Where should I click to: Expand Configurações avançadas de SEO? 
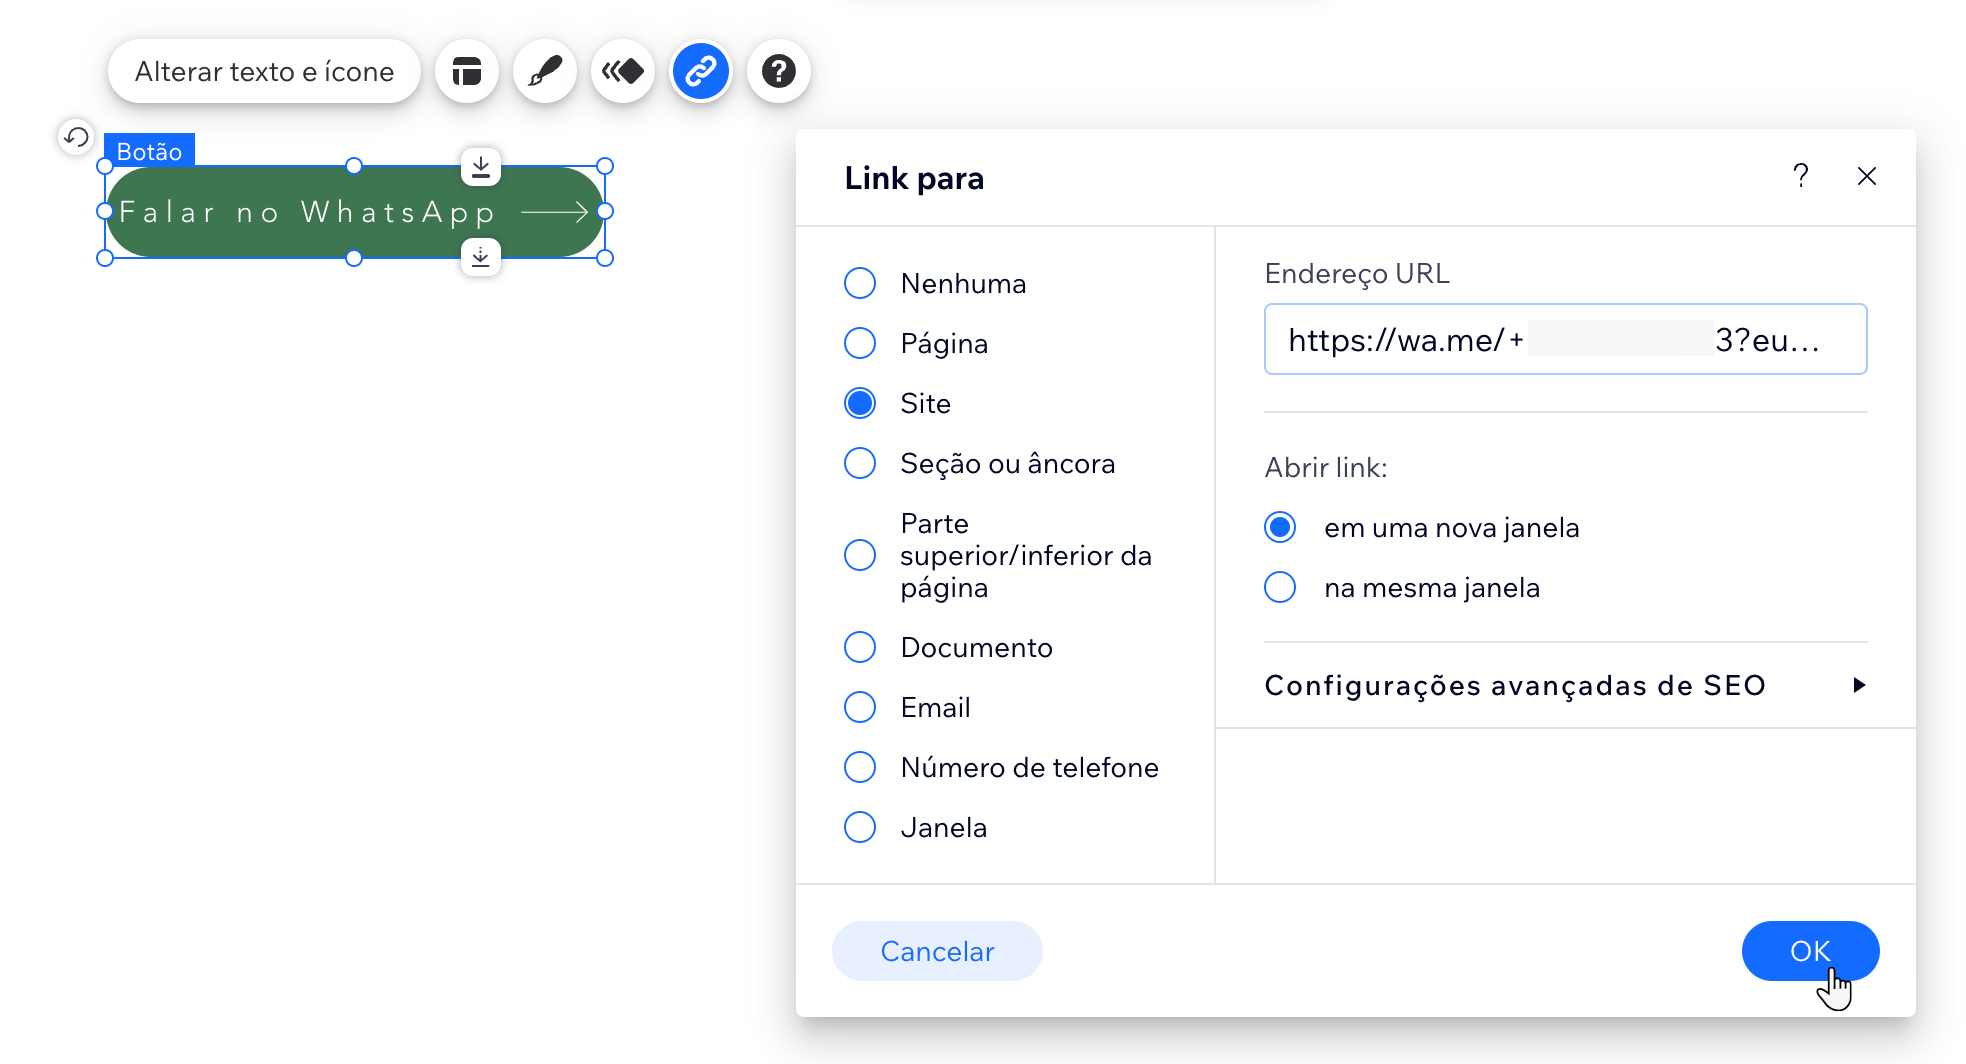click(x=1565, y=685)
